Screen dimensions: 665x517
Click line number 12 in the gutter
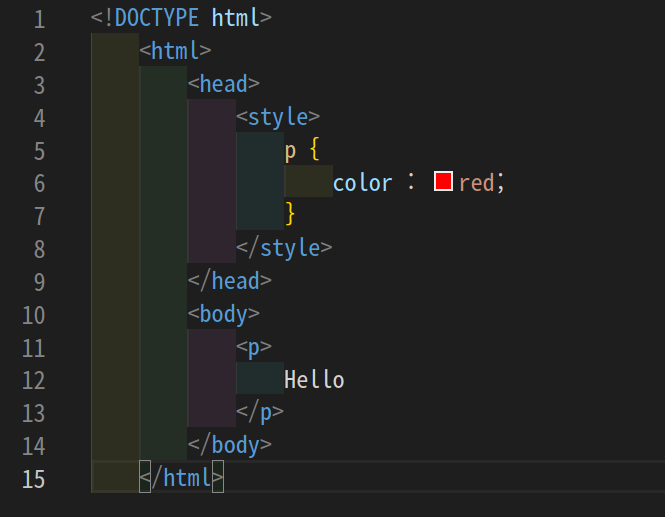click(34, 381)
